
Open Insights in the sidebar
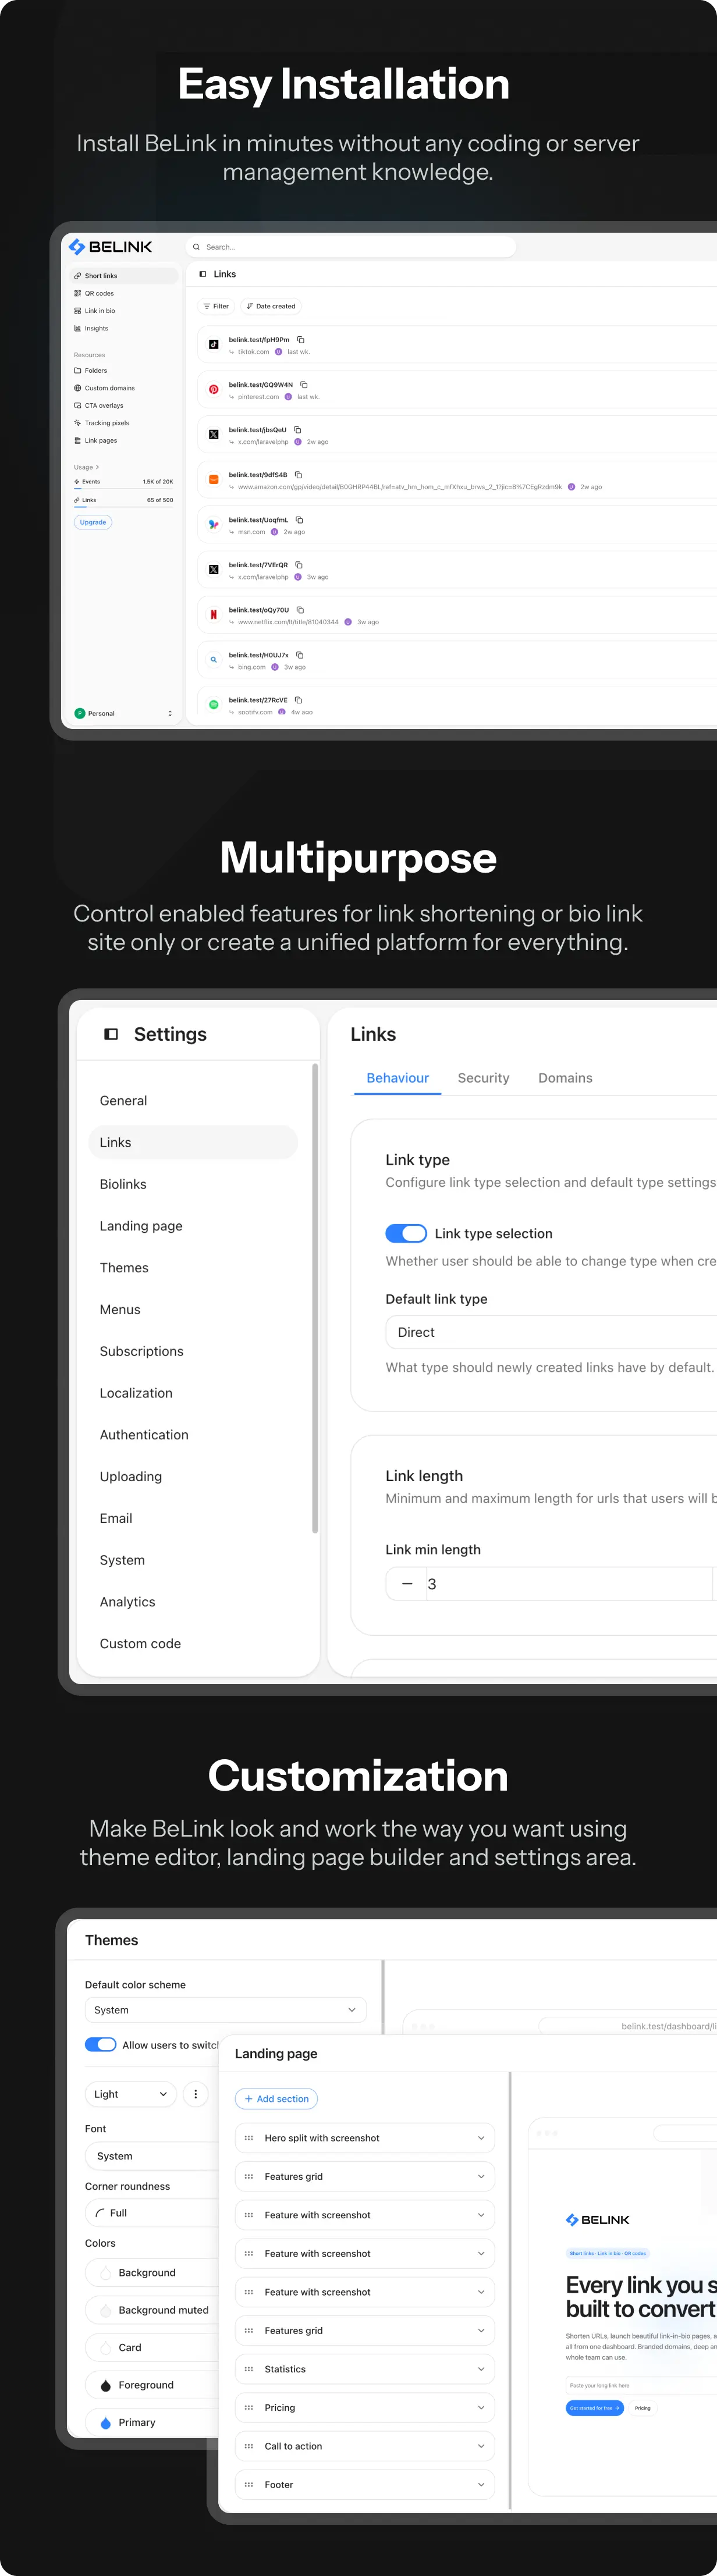tap(124, 328)
